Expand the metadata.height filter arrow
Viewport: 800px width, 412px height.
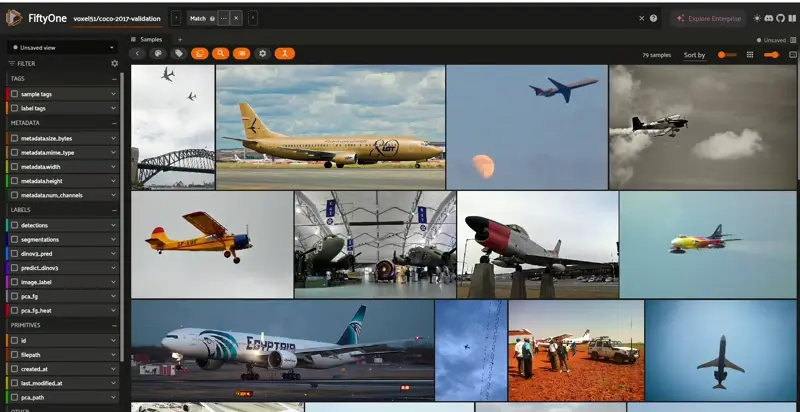pyautogui.click(x=113, y=181)
